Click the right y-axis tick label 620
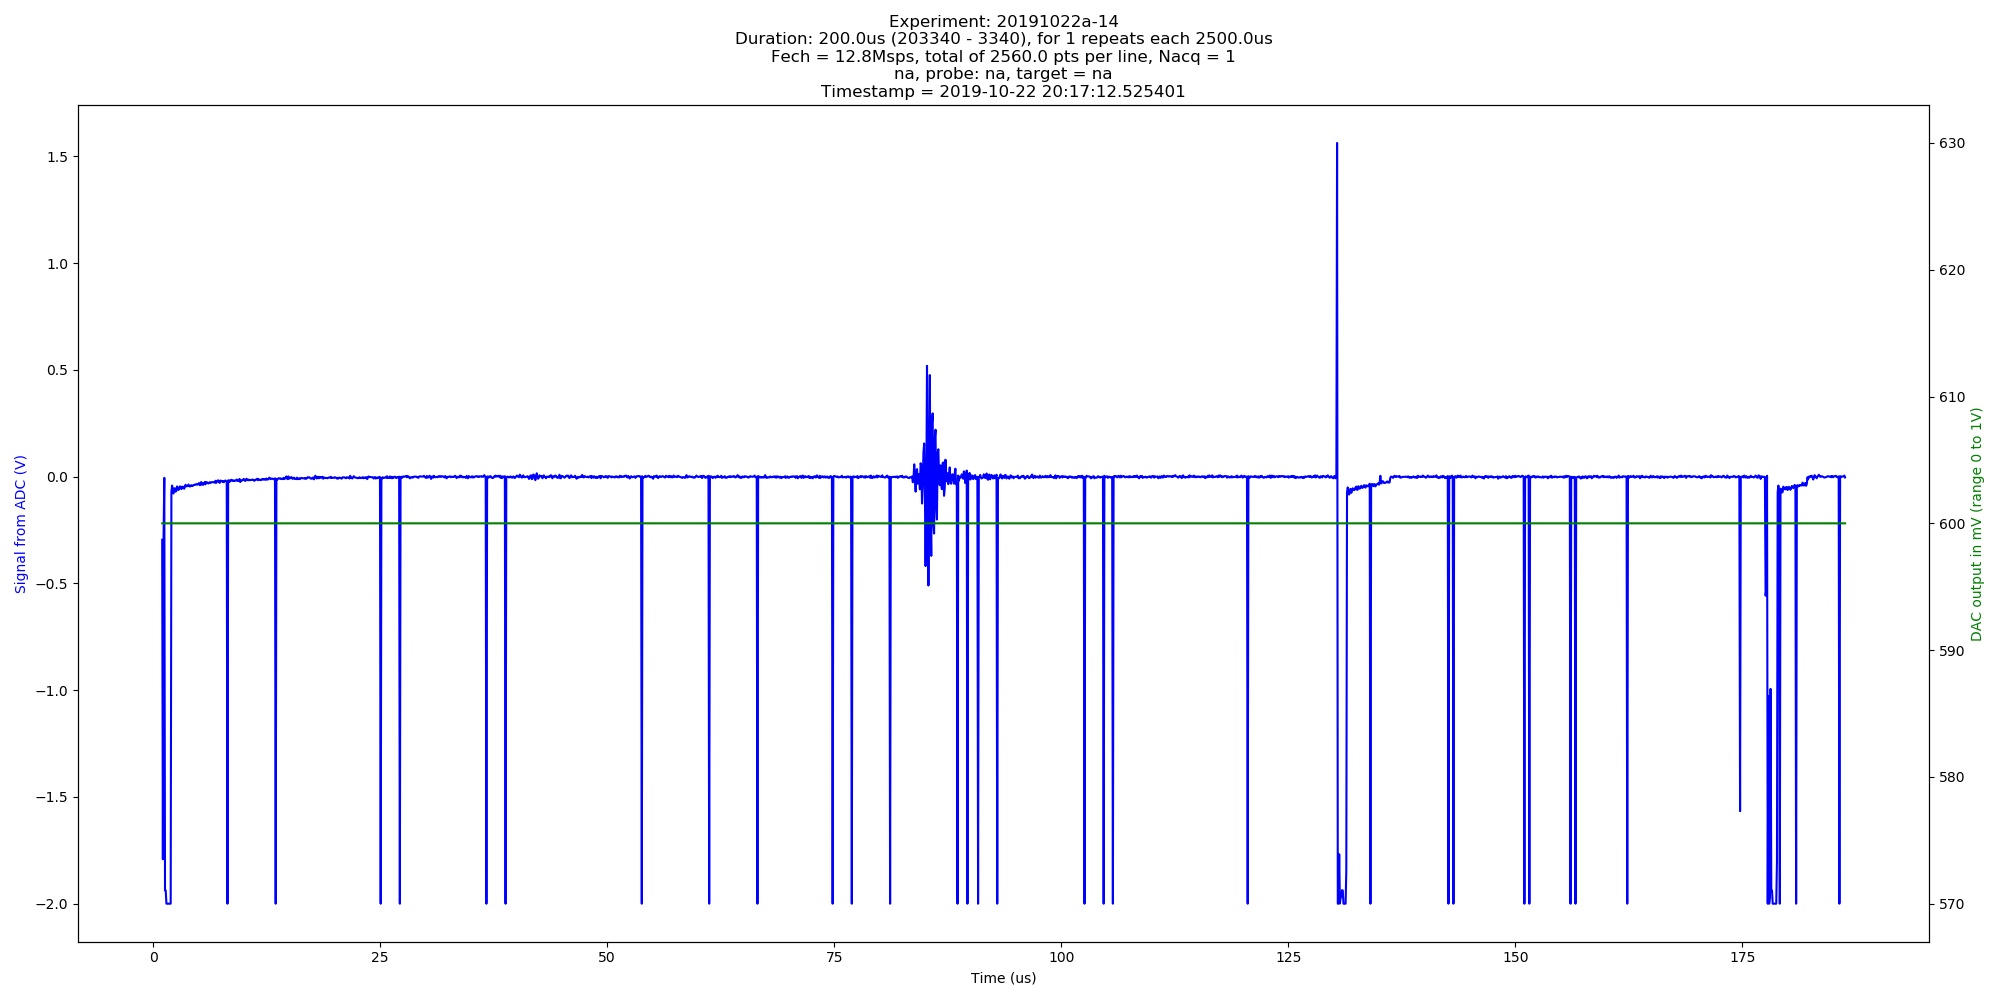The width and height of the screenshot is (2000, 1000). tap(1952, 271)
